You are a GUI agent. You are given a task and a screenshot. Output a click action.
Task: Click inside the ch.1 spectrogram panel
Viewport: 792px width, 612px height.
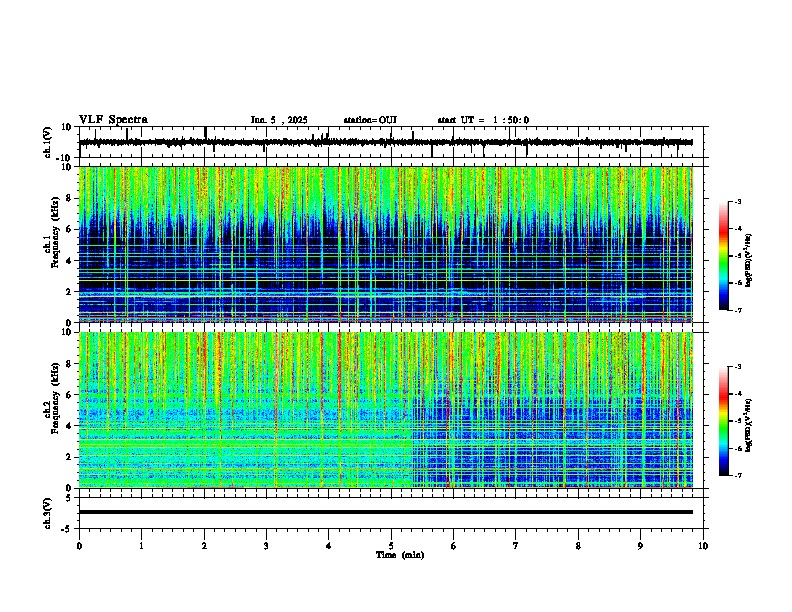pyautogui.click(x=391, y=244)
